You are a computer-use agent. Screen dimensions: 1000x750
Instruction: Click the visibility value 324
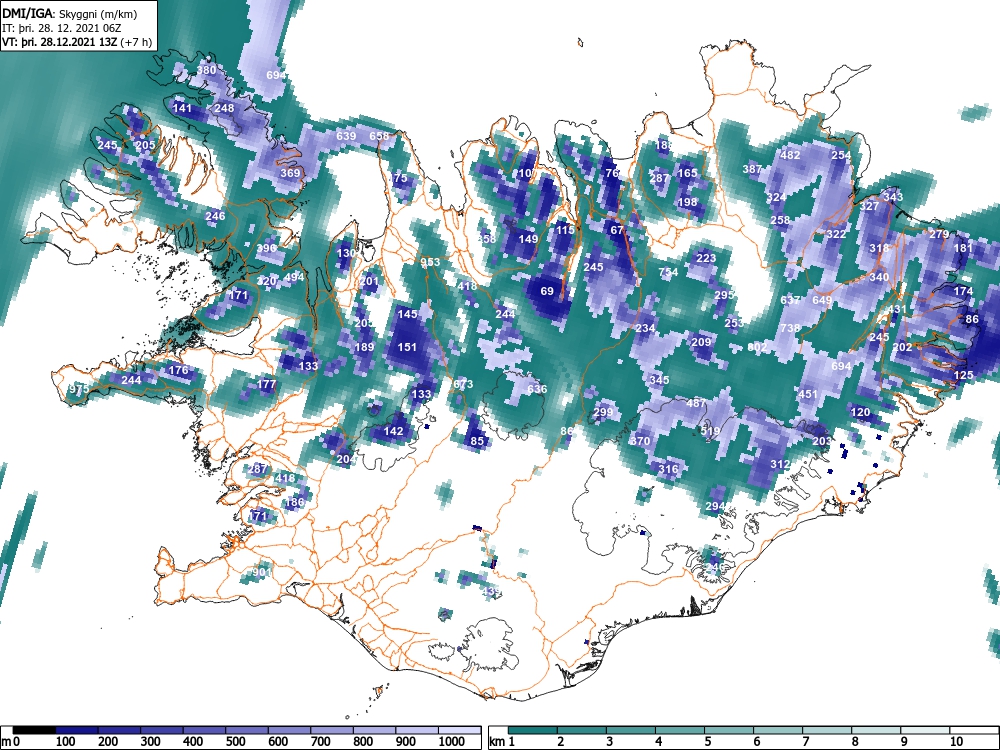point(776,197)
